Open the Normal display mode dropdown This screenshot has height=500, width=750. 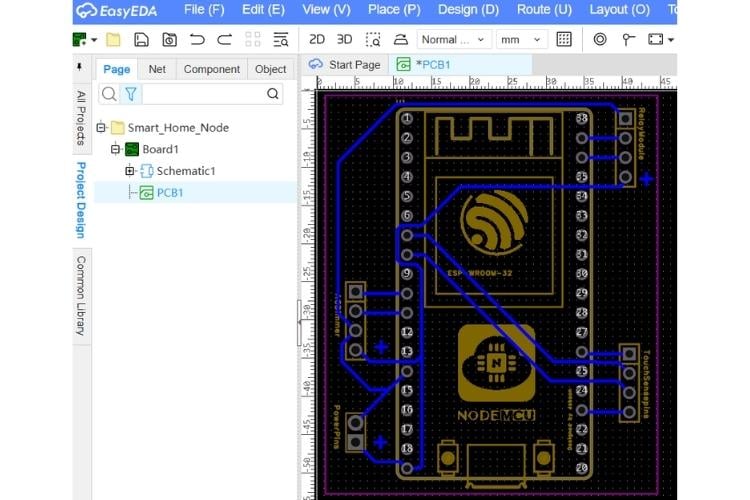[453, 40]
